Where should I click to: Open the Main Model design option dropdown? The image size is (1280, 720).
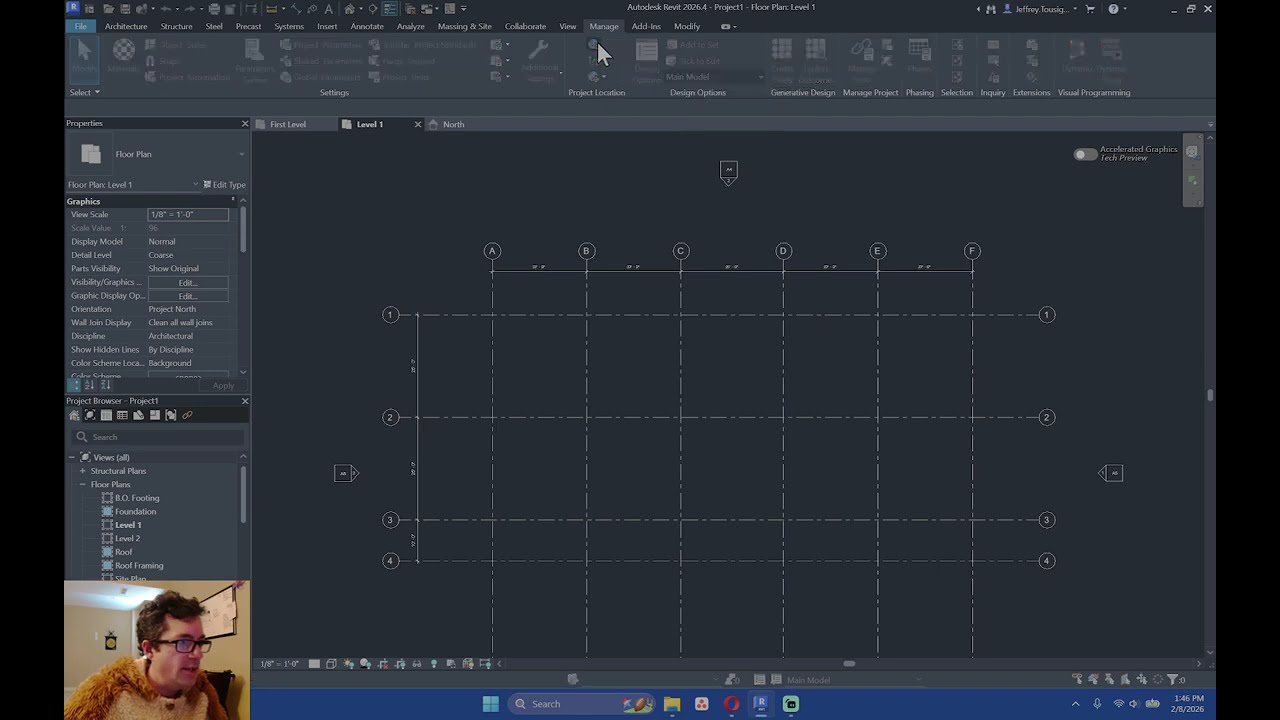(714, 77)
